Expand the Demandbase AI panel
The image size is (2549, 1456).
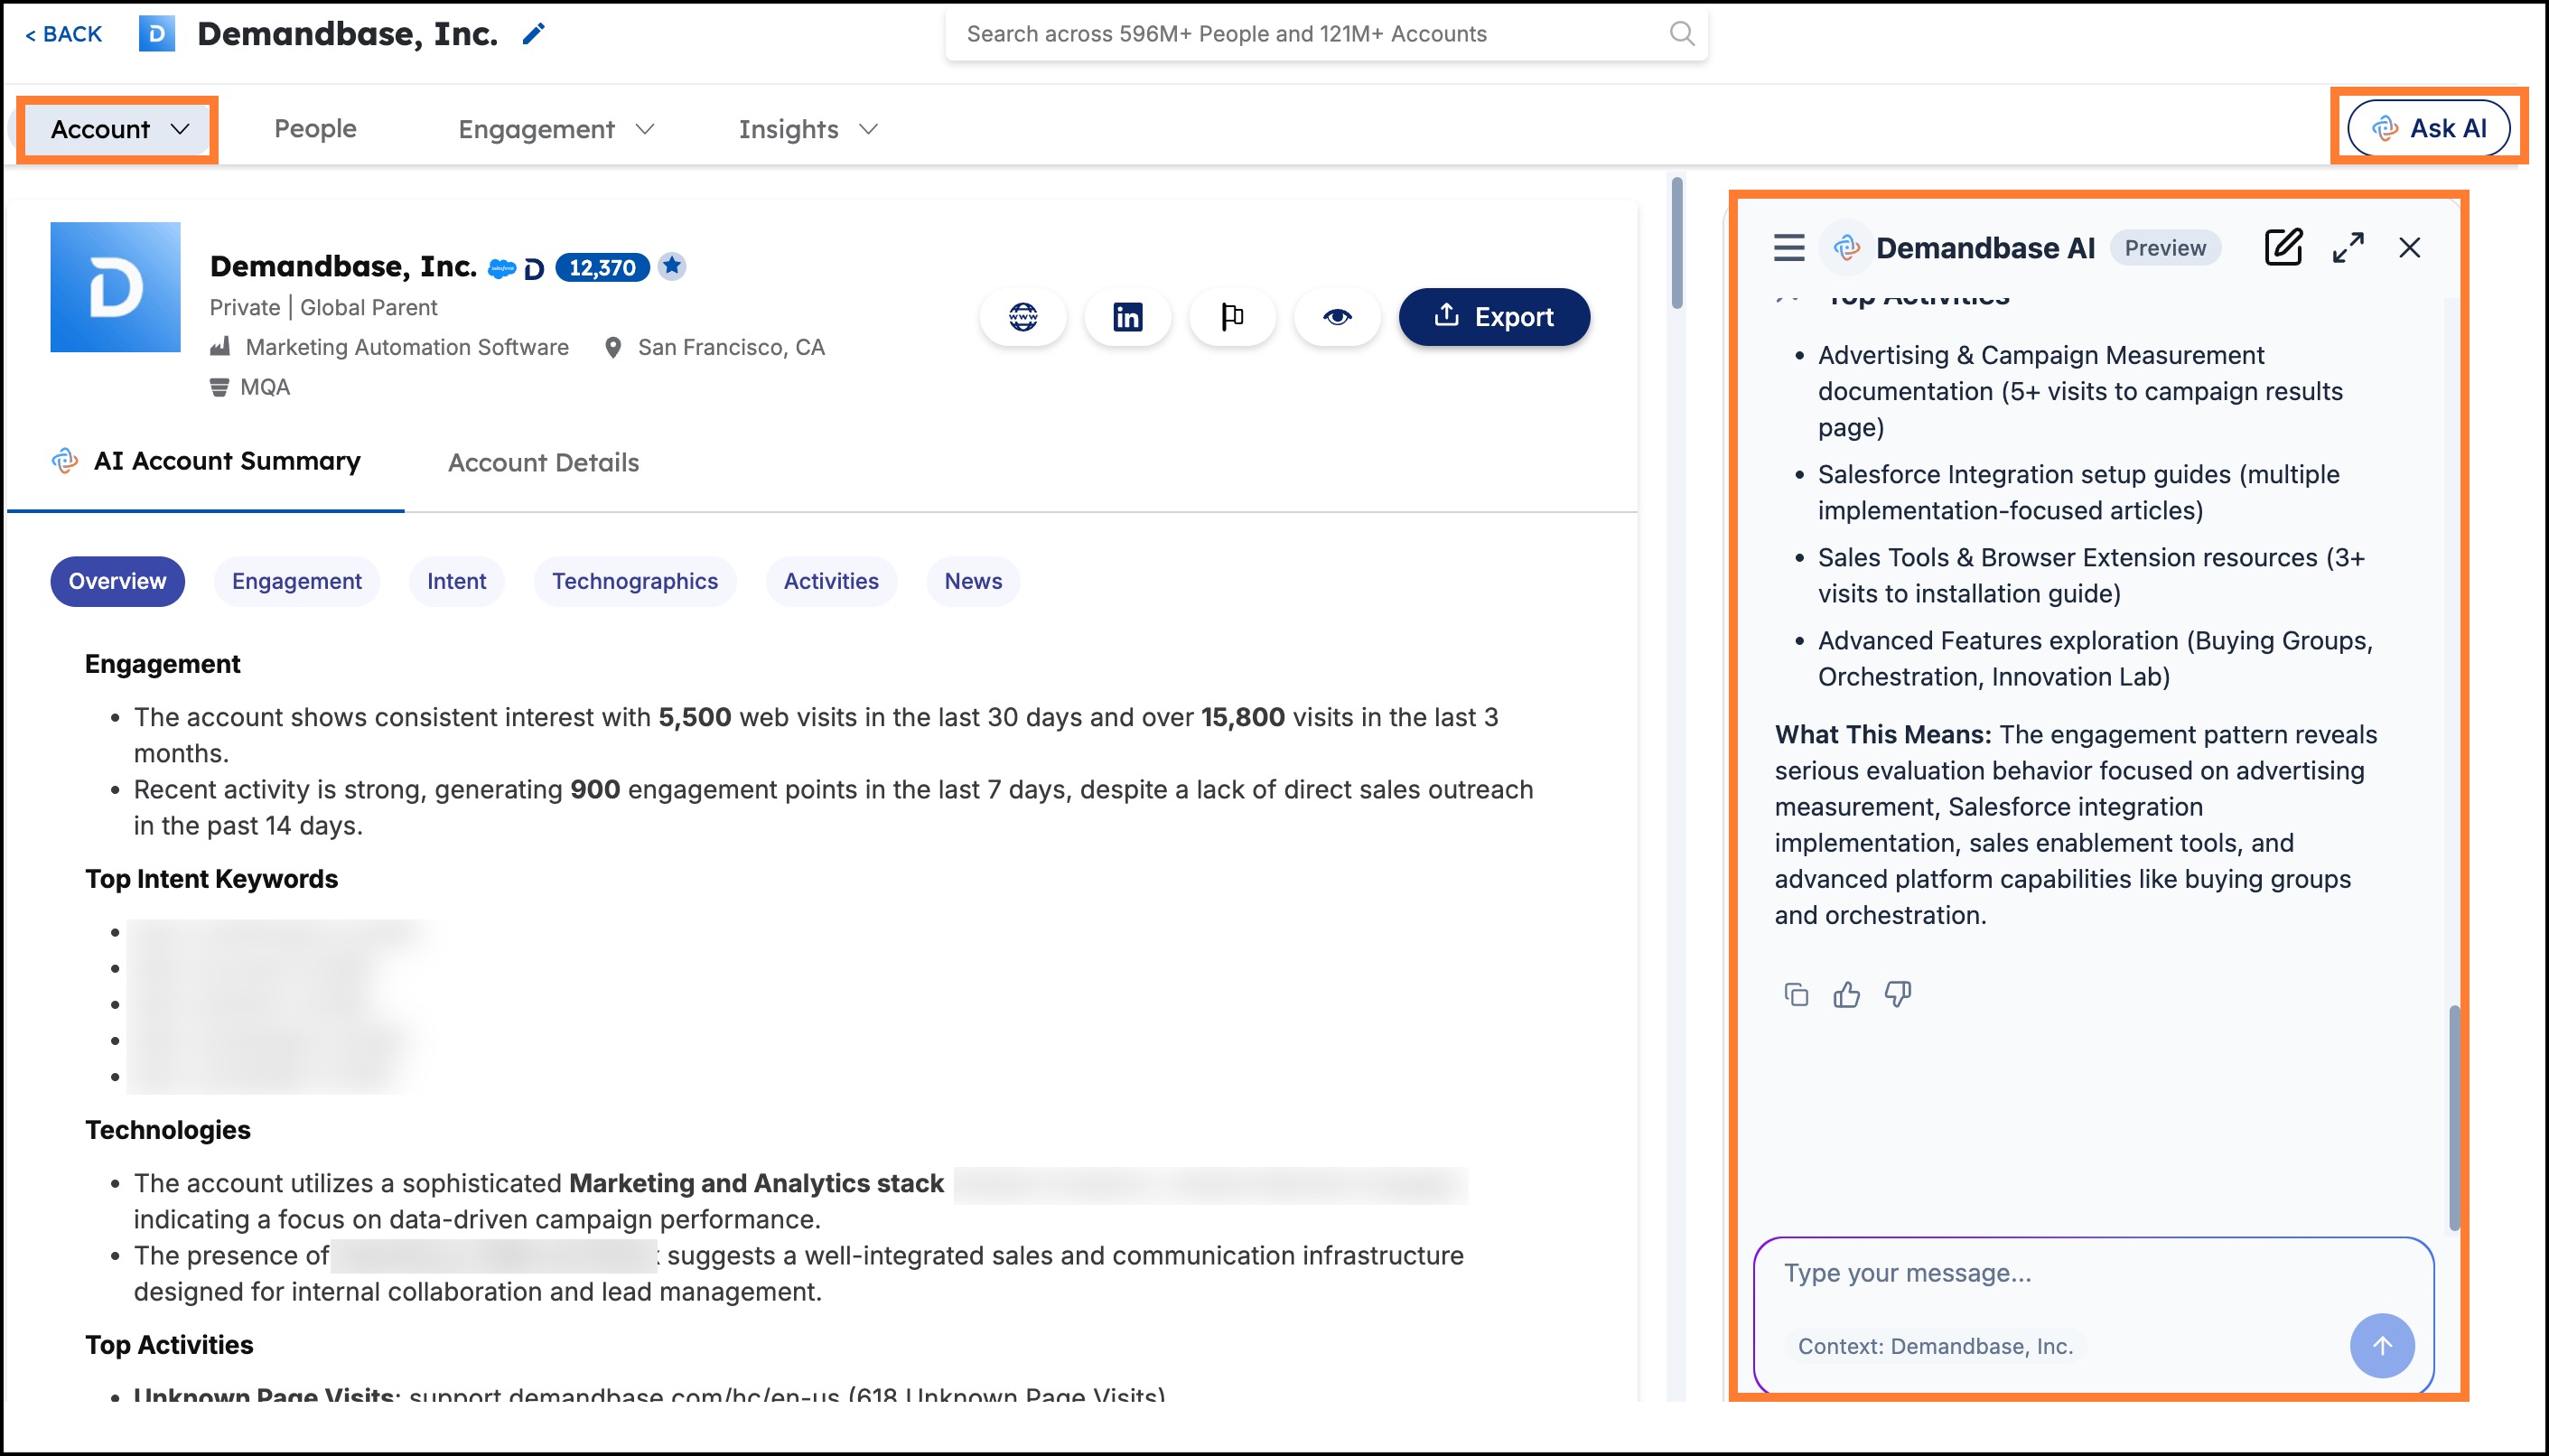pyautogui.click(x=2348, y=247)
